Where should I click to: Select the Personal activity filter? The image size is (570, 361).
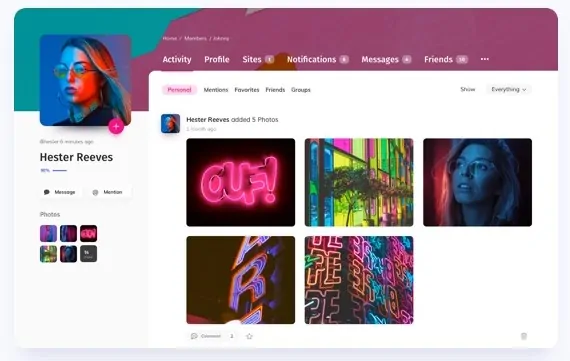179,90
